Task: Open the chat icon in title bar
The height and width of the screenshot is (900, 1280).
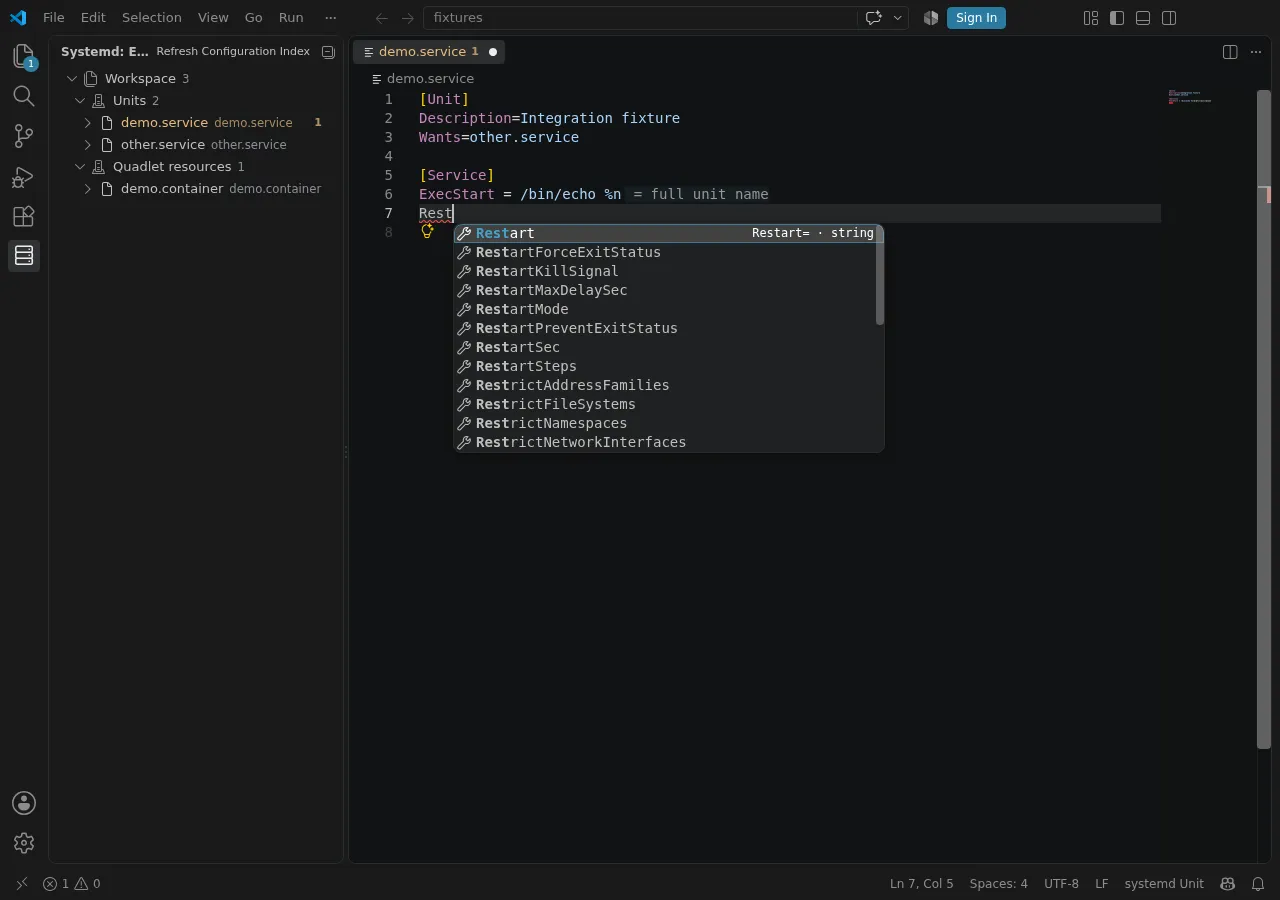Action: point(873,18)
